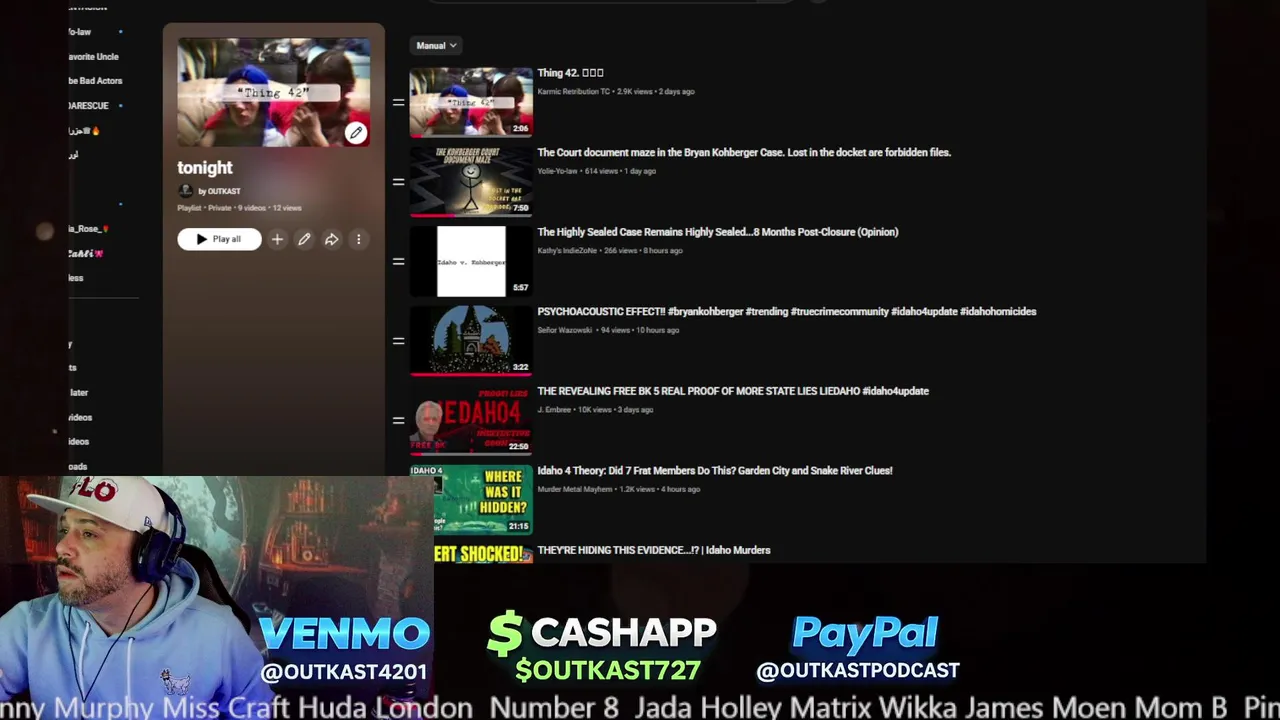
Task: Open 'THEY'RE HIDING THIS EVIDENCE' video title
Action: pos(654,550)
